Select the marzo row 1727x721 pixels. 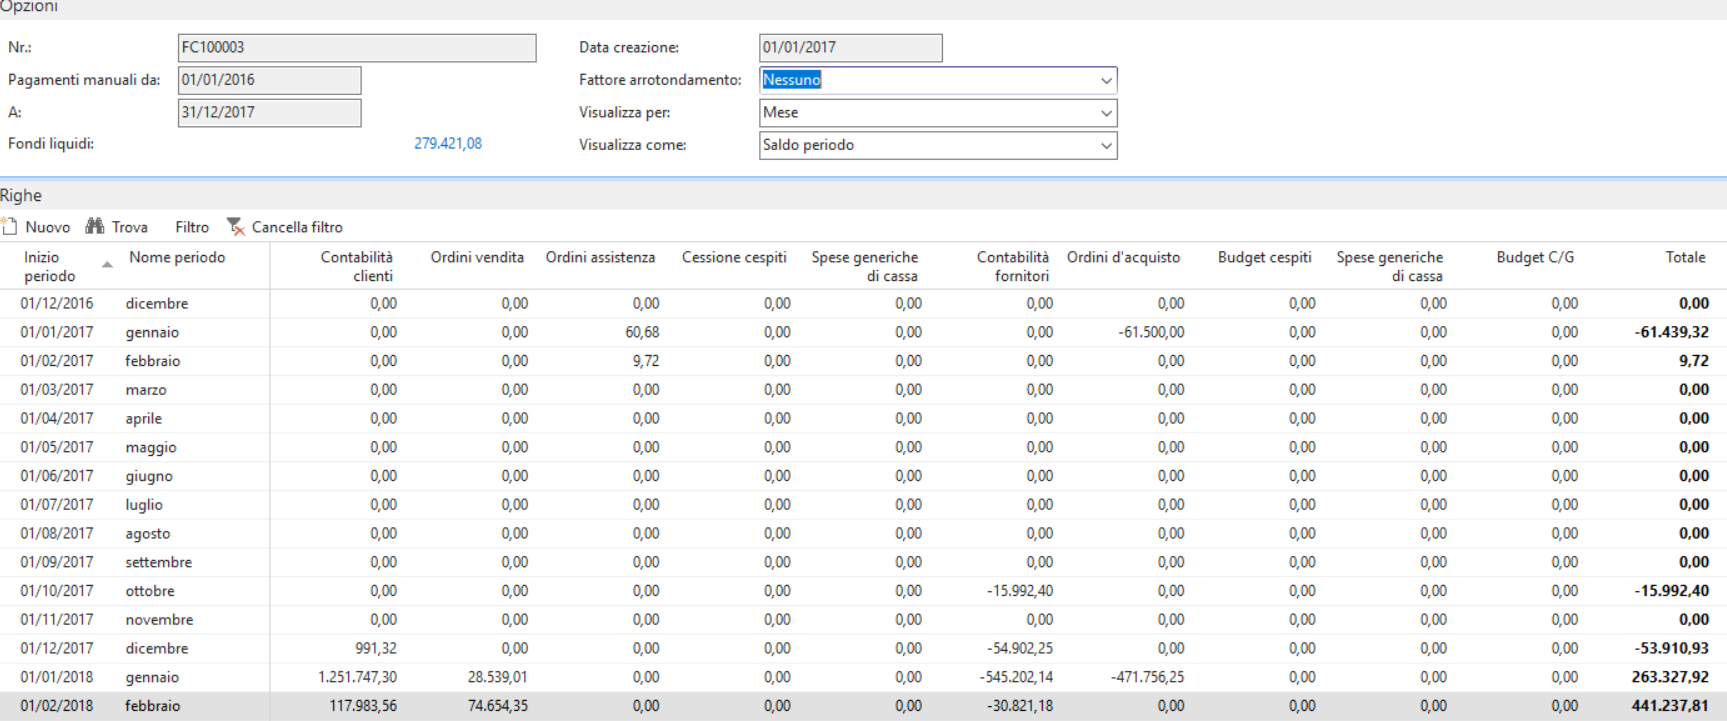tap(863, 390)
